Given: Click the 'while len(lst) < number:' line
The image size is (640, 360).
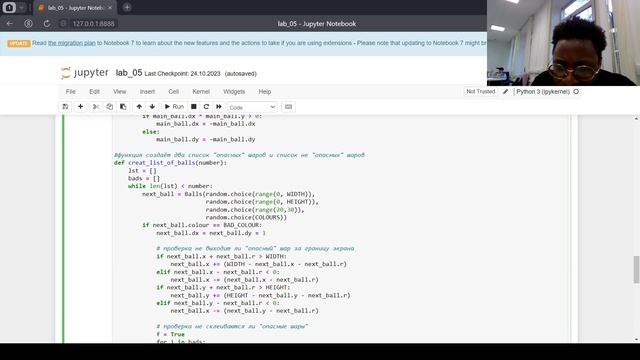Looking at the screenshot, I should point(170,186).
